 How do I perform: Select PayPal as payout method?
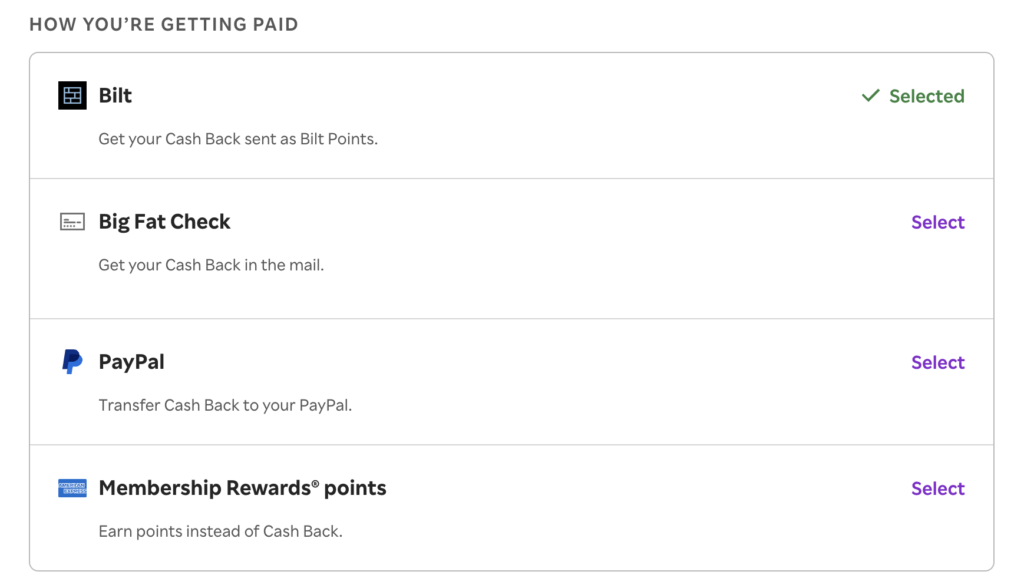[937, 362]
